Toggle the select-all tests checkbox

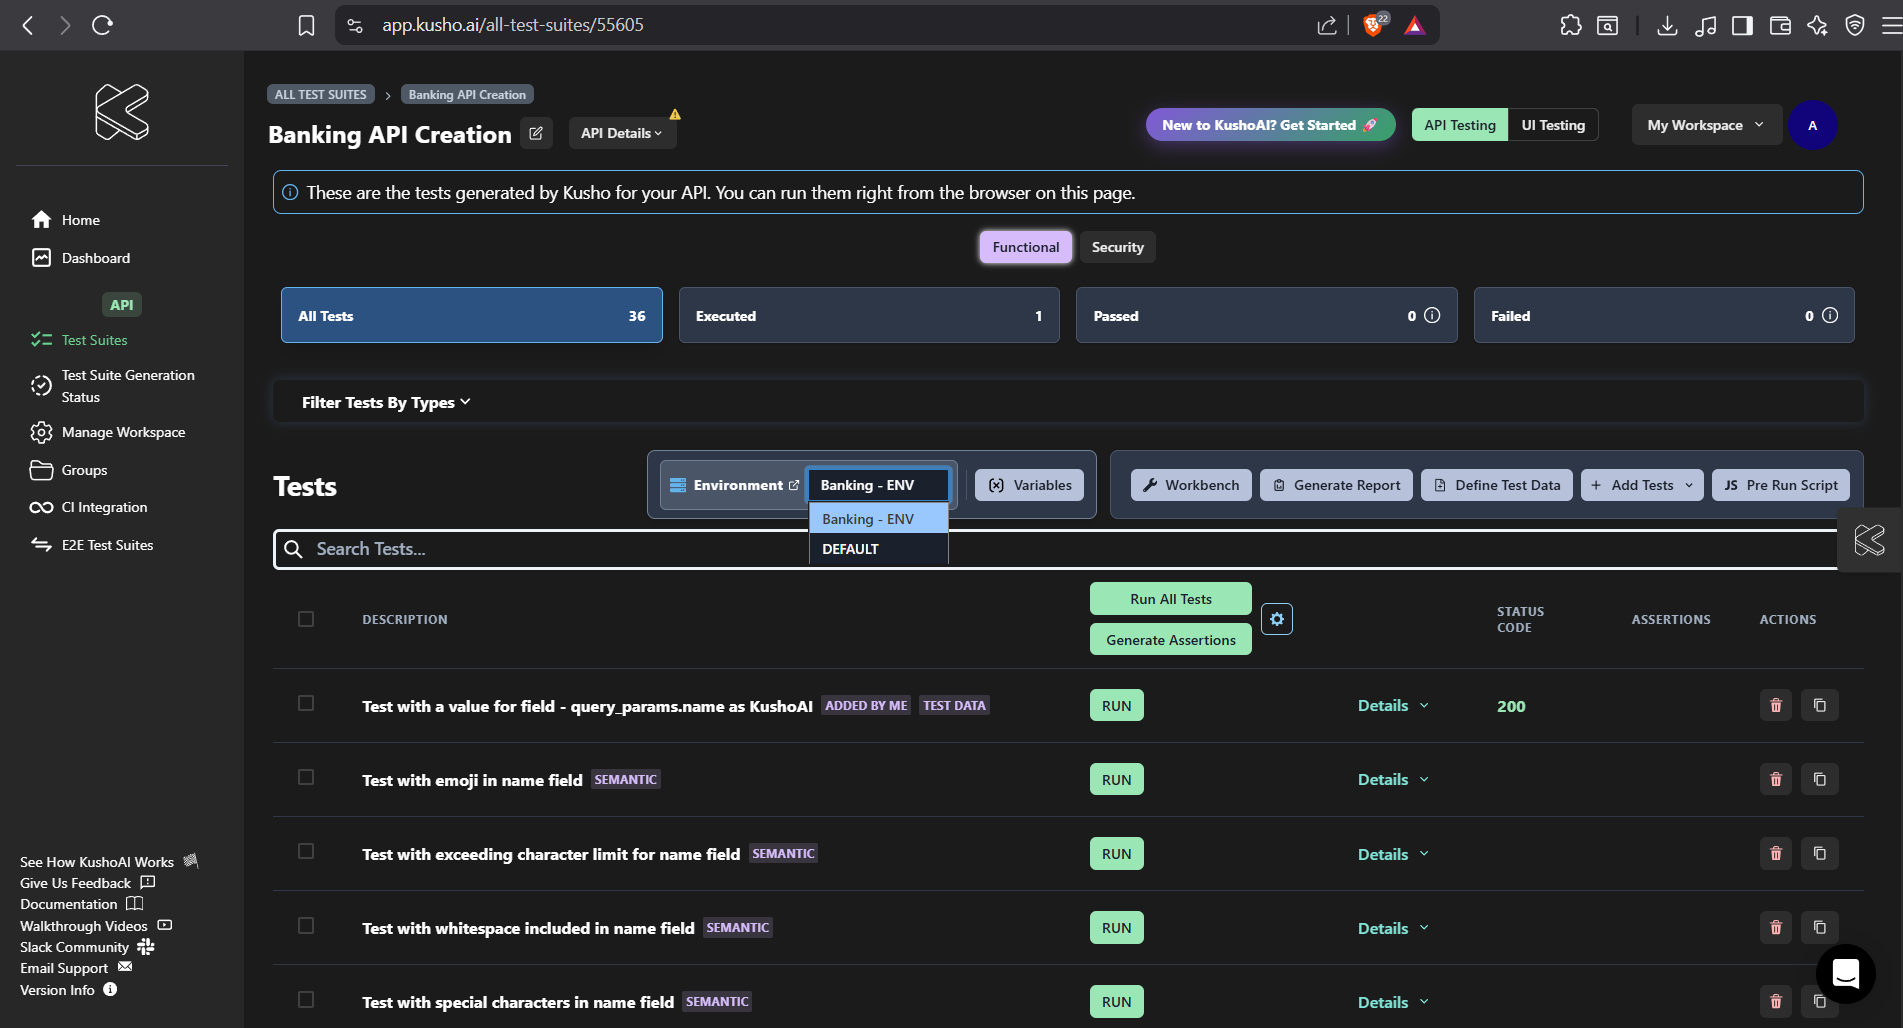click(x=306, y=619)
